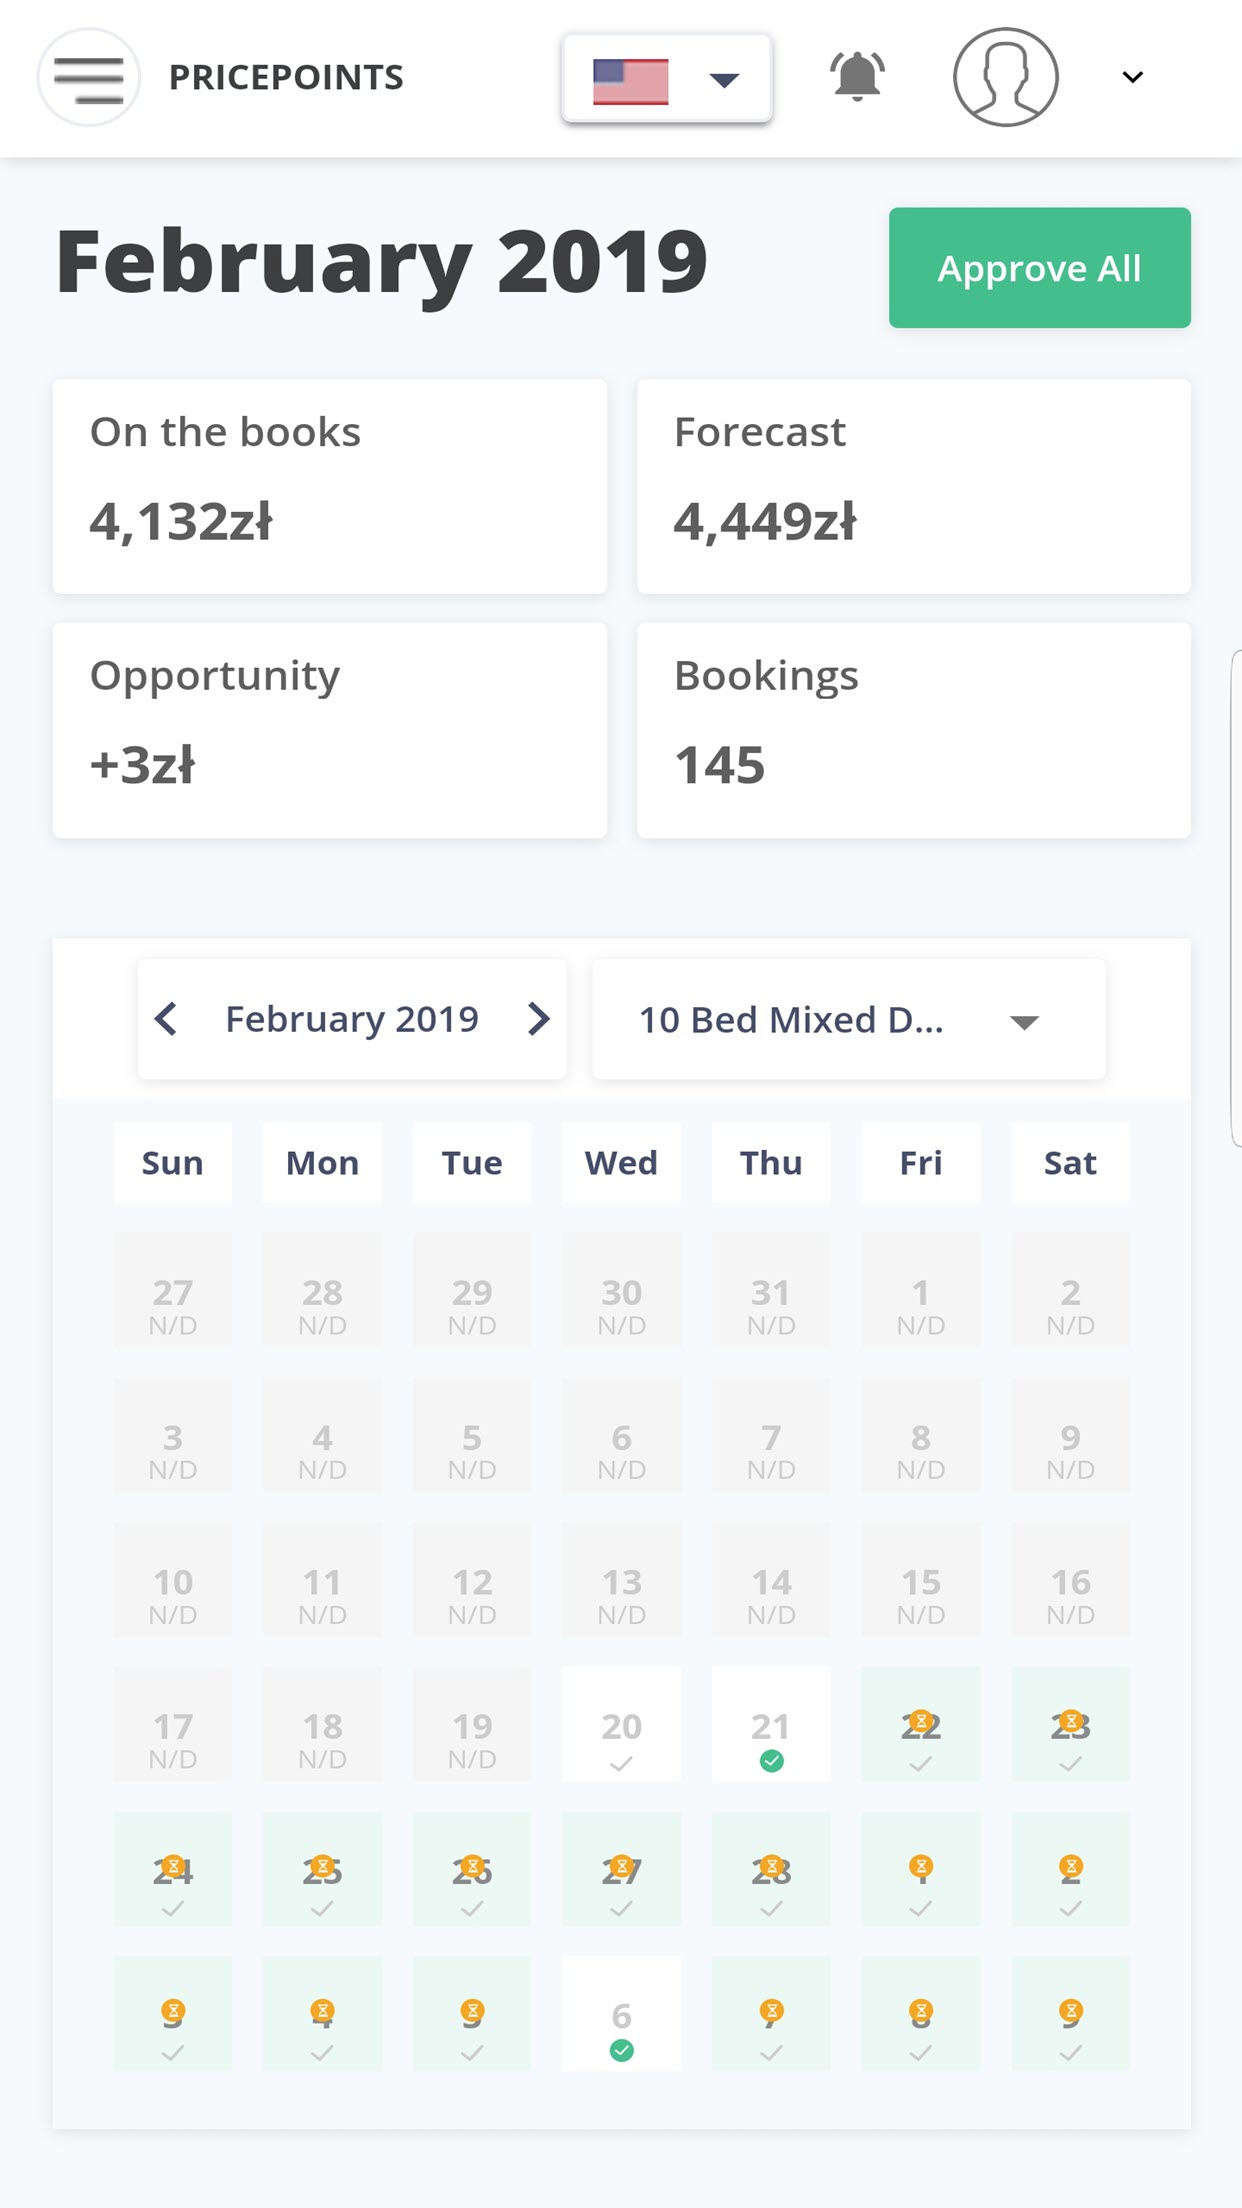Toggle green approved check on day 6
The image size is (1242, 2208).
(621, 2051)
